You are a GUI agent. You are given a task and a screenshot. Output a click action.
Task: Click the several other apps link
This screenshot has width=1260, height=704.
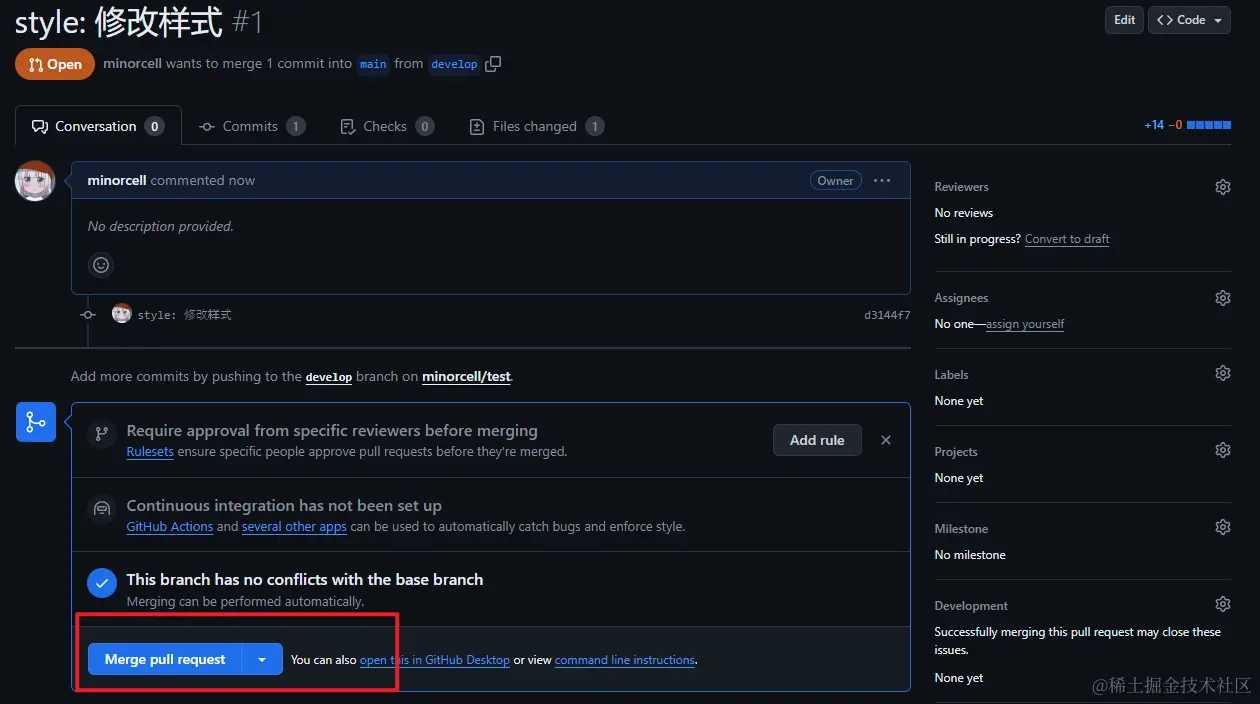click(x=294, y=526)
